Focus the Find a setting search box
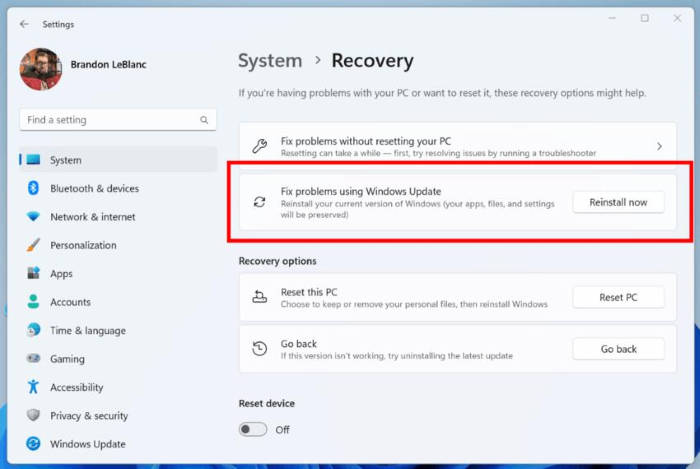The image size is (700, 469). point(118,120)
